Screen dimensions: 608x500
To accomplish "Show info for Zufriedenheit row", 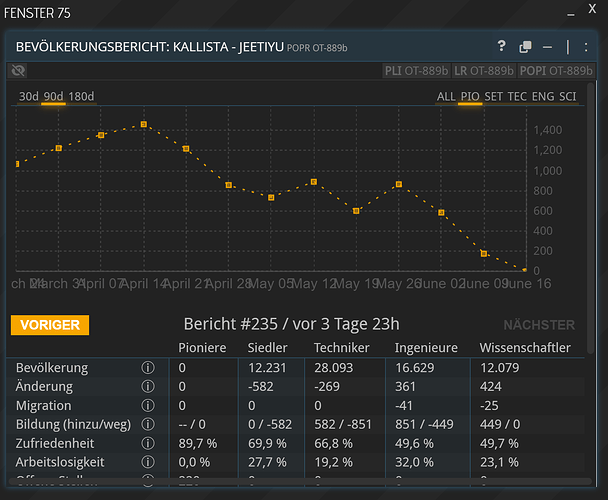I will coord(148,443).
